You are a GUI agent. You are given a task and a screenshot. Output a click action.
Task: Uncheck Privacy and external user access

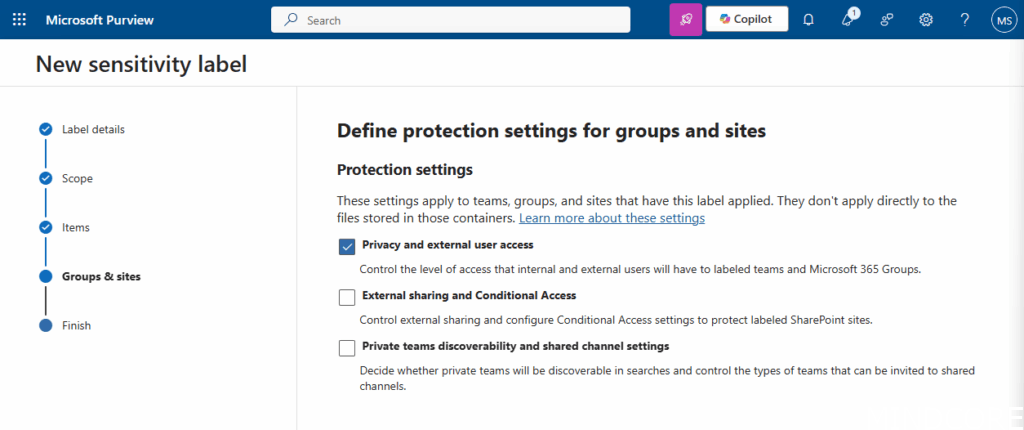point(347,247)
